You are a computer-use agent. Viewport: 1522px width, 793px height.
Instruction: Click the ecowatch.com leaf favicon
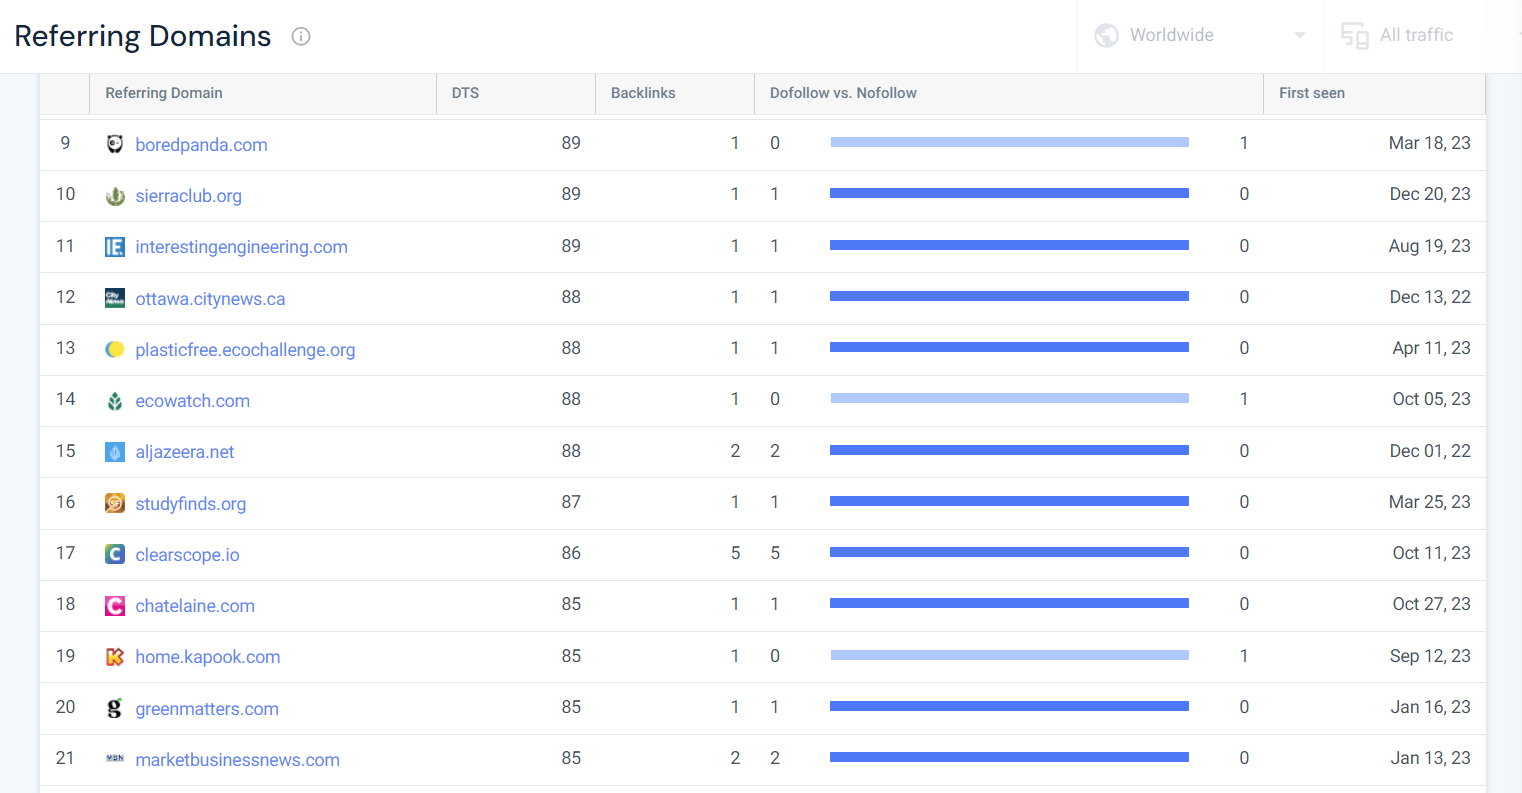[115, 401]
